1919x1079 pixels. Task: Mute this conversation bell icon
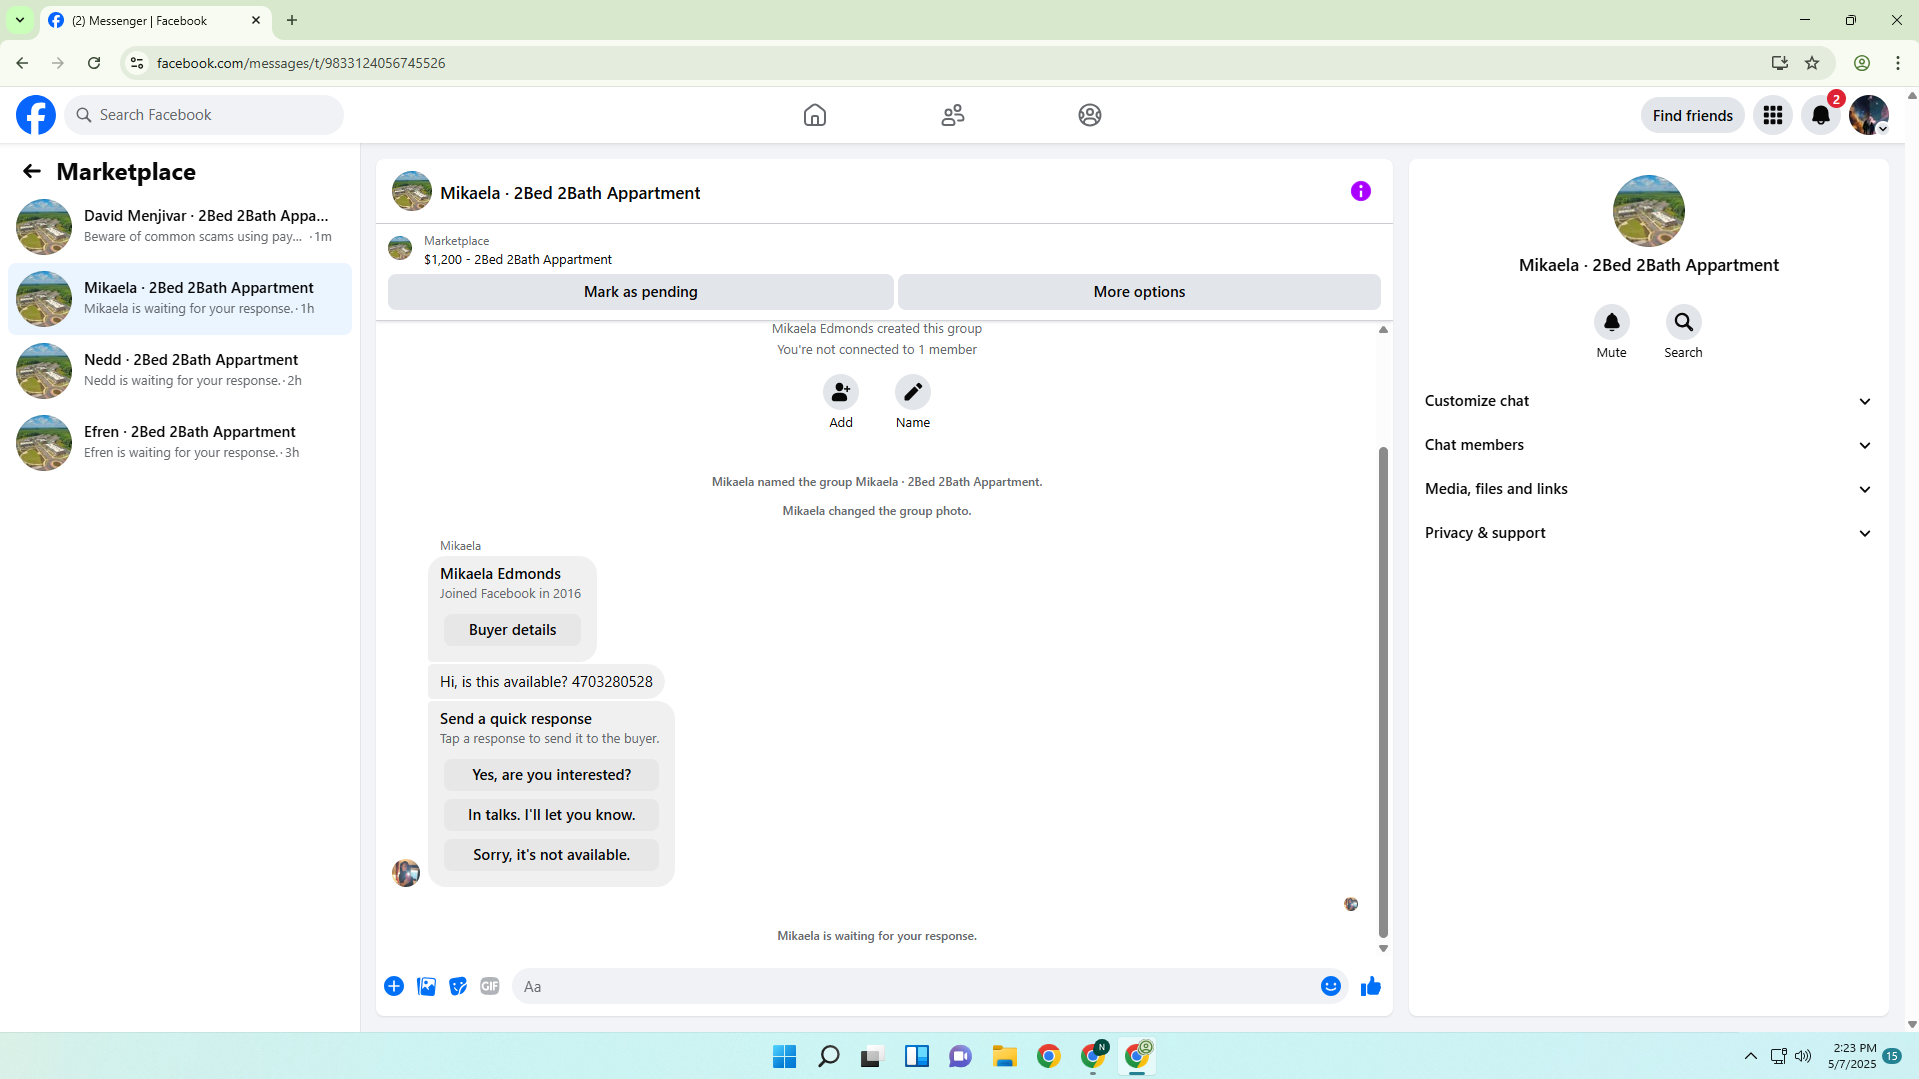point(1612,322)
